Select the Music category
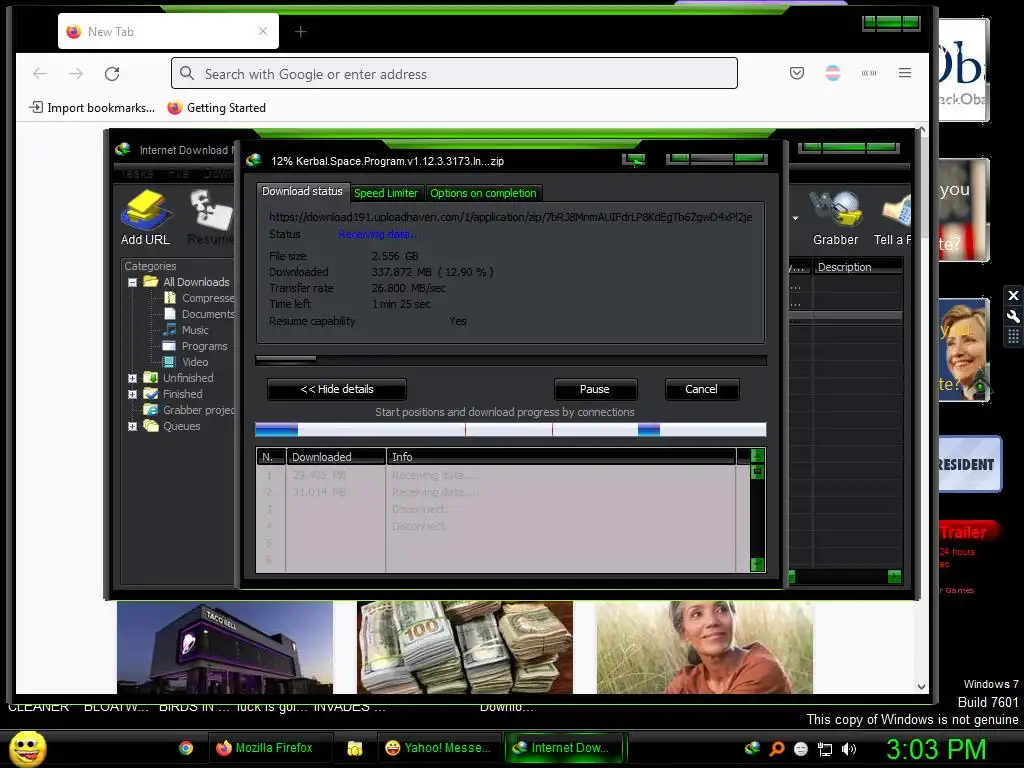This screenshot has height=768, width=1024. coord(186,330)
